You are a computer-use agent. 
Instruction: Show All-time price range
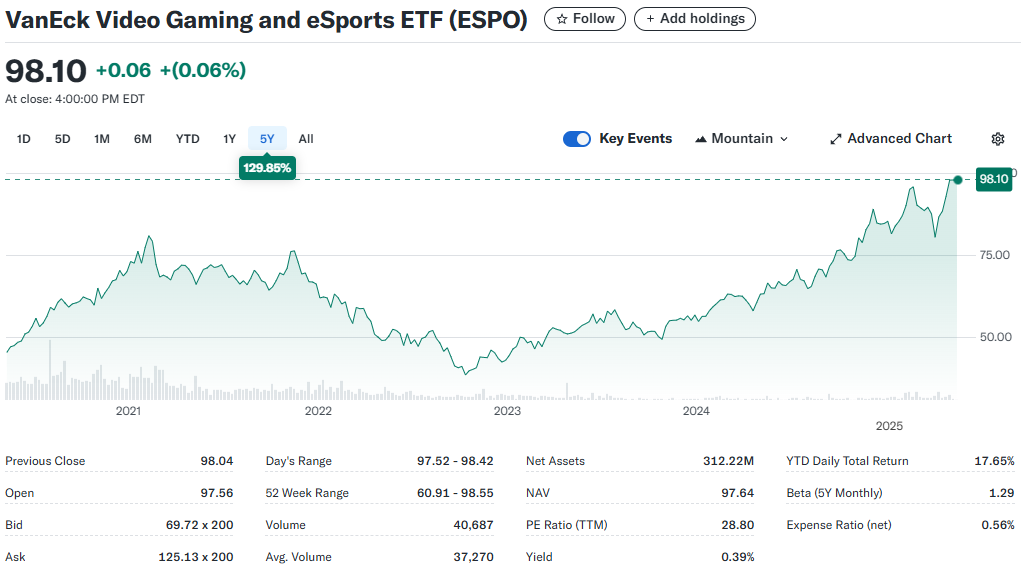(x=306, y=139)
